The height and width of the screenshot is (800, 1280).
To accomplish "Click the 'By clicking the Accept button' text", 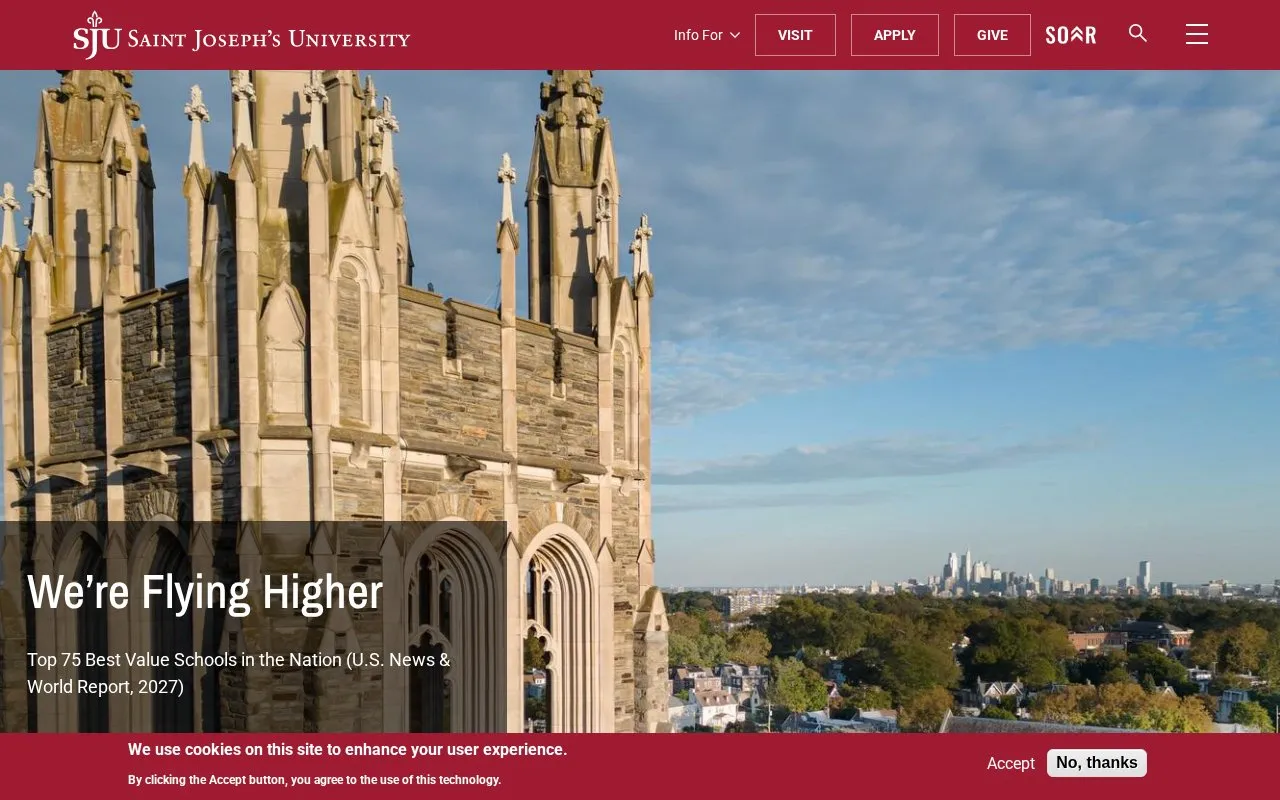I will pos(314,780).
